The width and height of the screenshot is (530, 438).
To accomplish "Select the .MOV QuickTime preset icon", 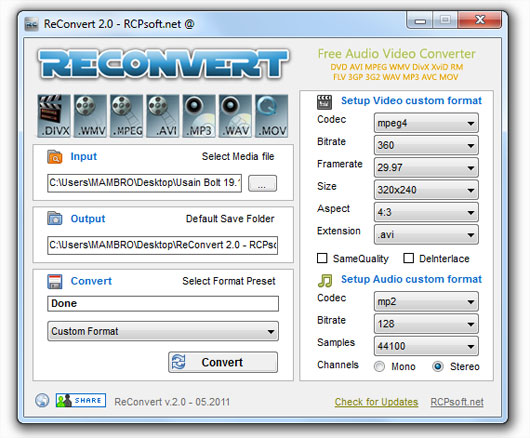I will 271,116.
